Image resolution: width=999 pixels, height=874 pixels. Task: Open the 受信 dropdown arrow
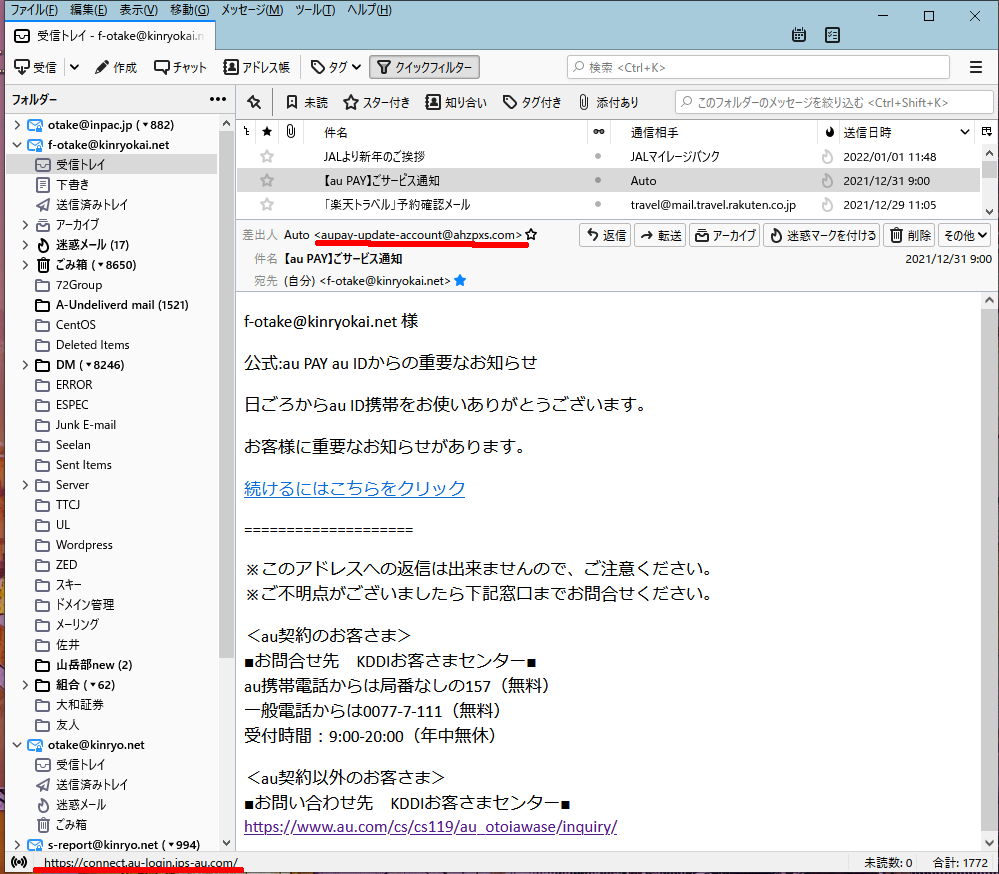click(x=75, y=67)
